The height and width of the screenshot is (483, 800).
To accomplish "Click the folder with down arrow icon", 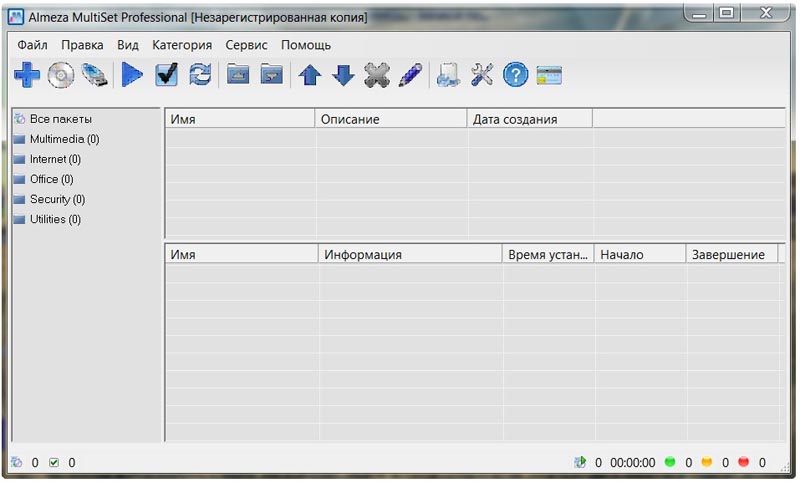I will (x=271, y=75).
